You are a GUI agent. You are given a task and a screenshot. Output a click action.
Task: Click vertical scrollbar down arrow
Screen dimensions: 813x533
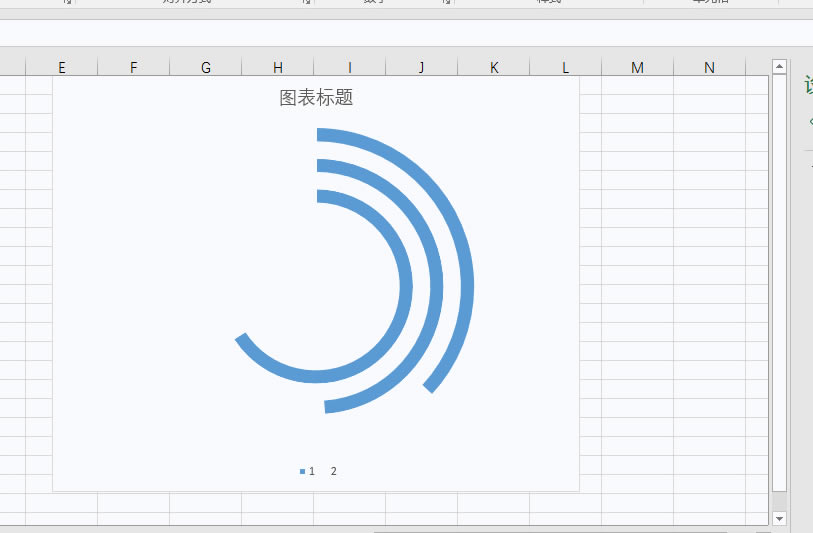tap(779, 518)
